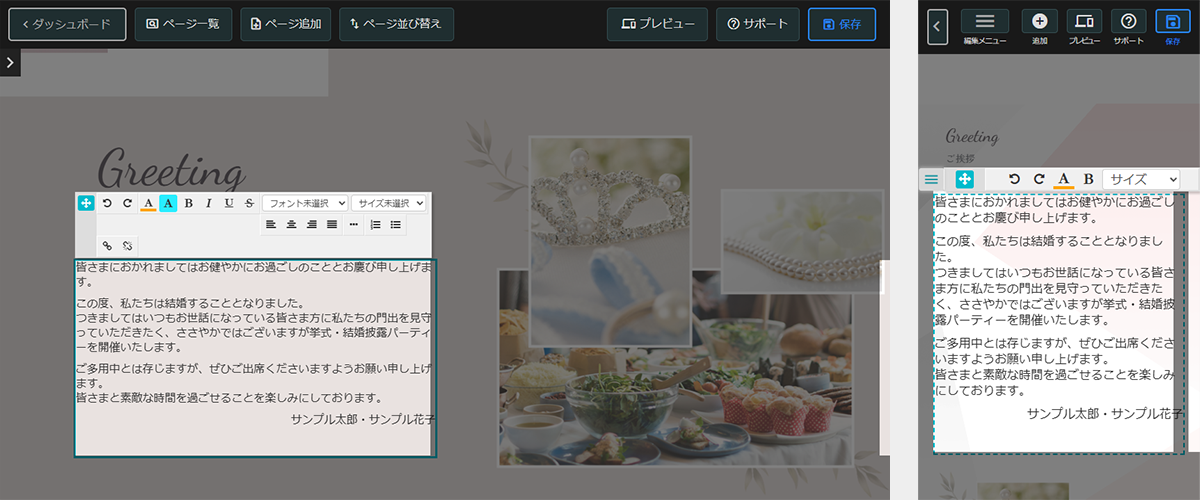Align text left
1200x500 pixels.
point(271,225)
